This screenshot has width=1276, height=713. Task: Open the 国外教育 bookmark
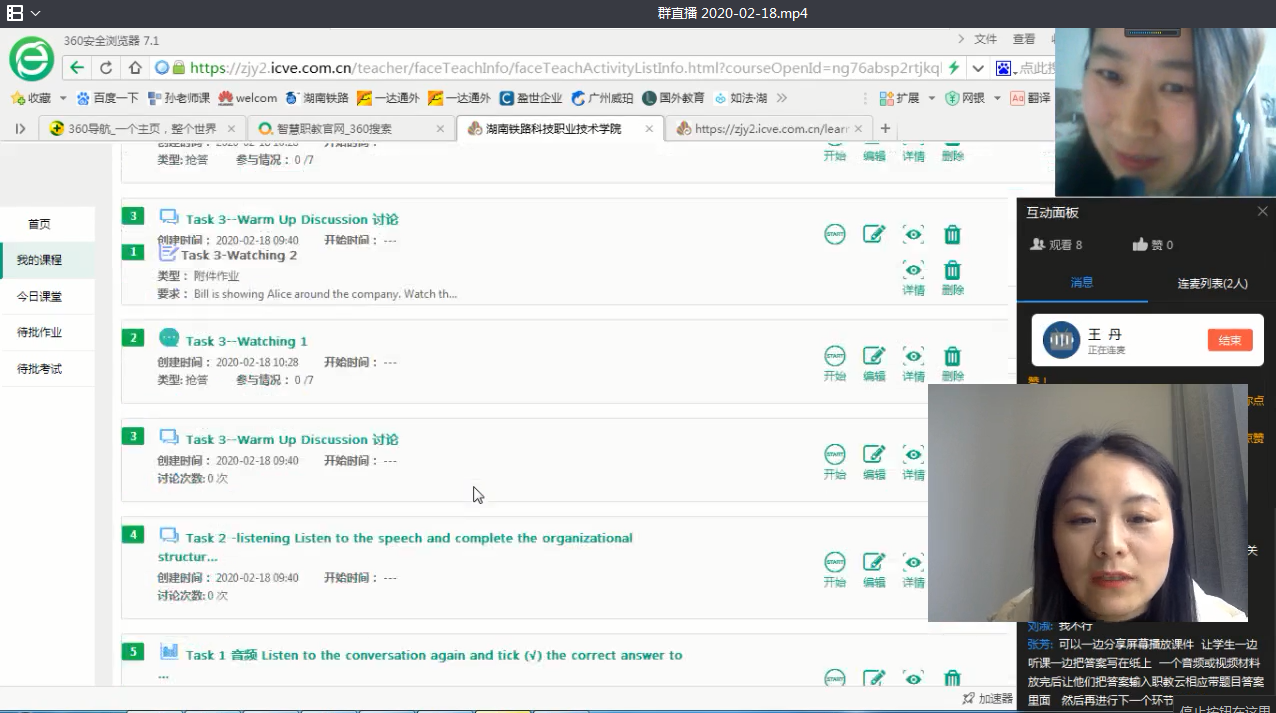(673, 98)
